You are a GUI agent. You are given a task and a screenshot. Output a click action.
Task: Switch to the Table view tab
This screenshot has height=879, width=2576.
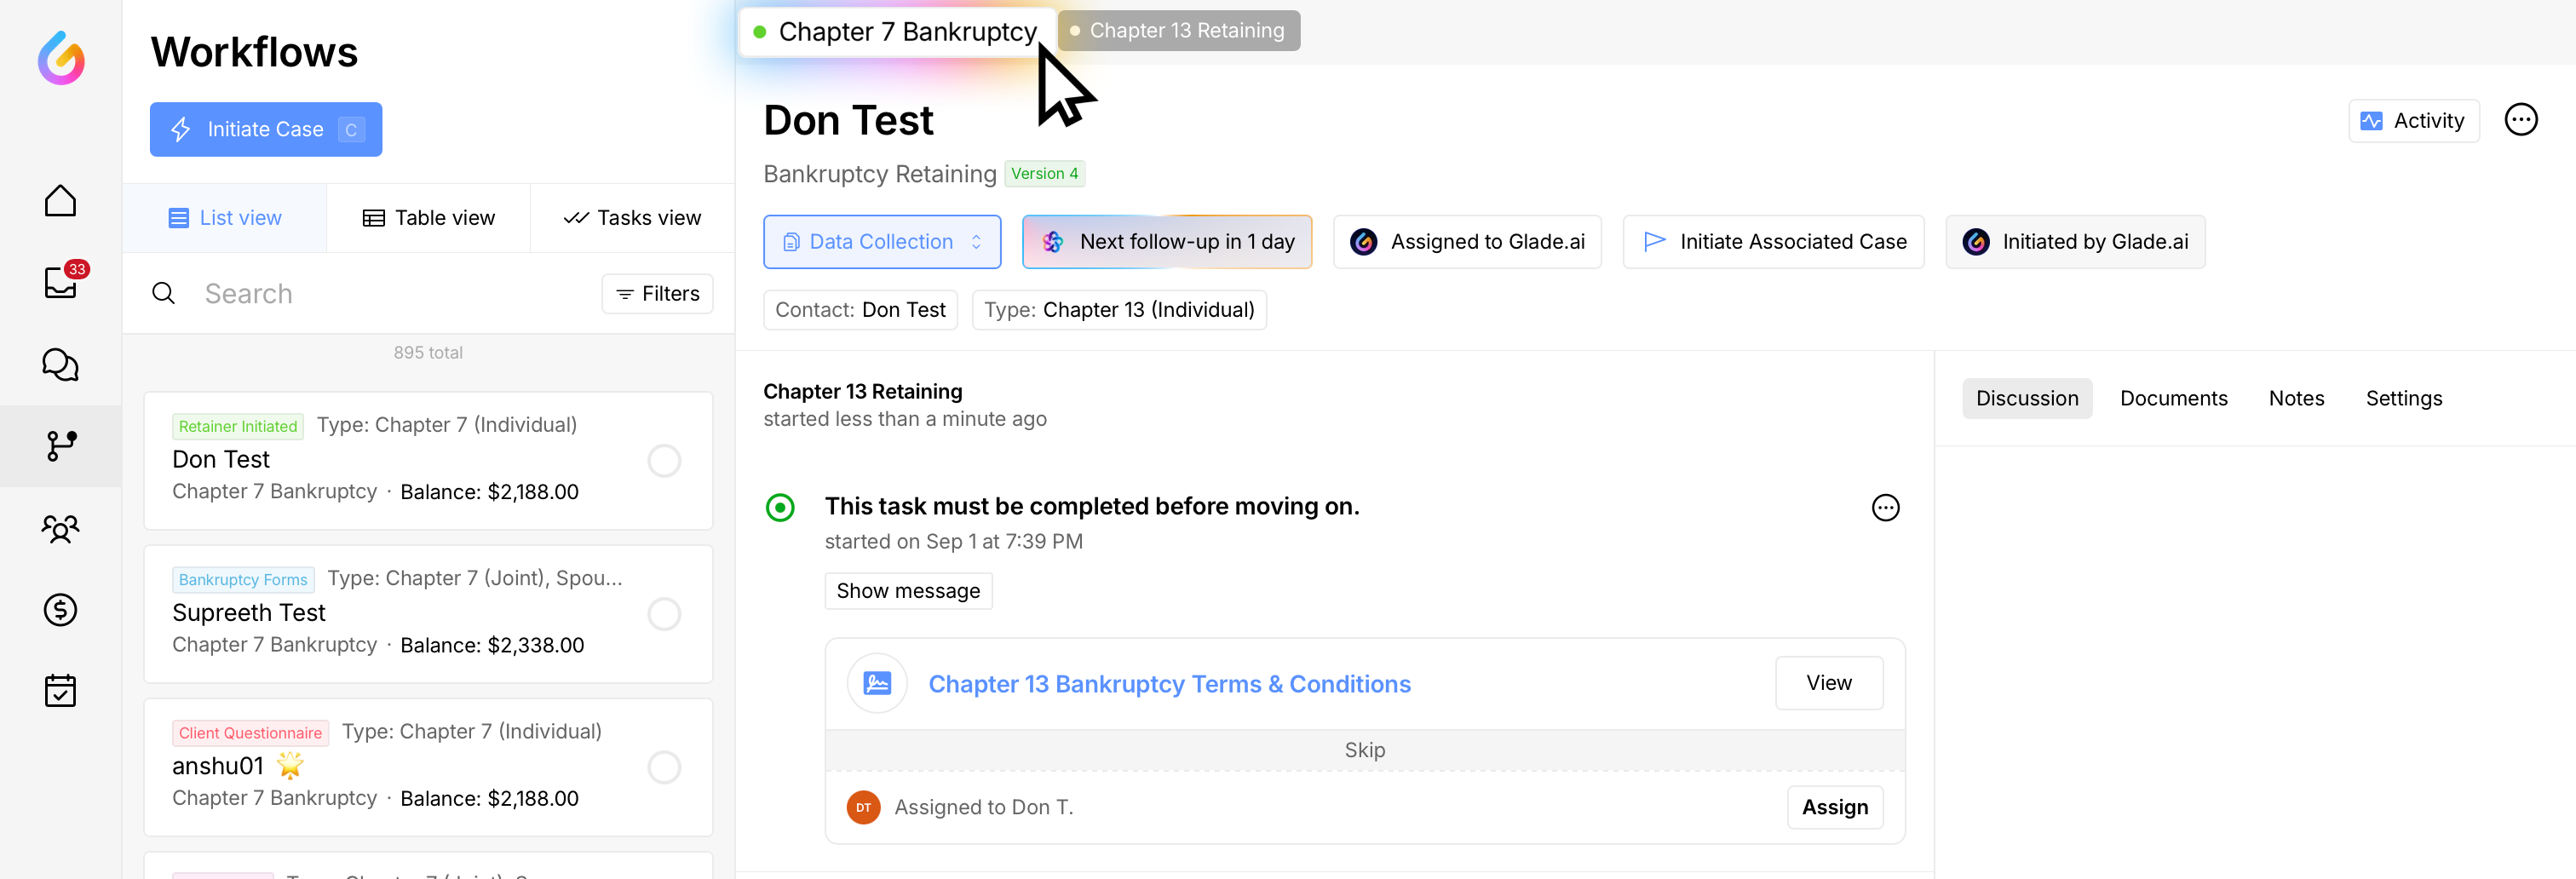(428, 218)
